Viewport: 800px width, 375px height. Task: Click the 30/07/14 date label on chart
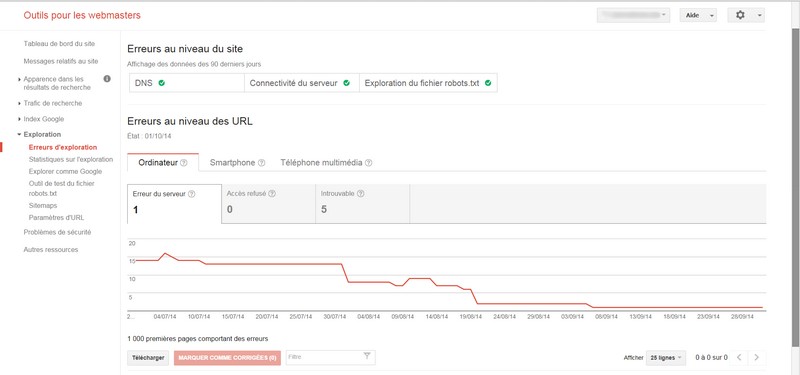335,317
